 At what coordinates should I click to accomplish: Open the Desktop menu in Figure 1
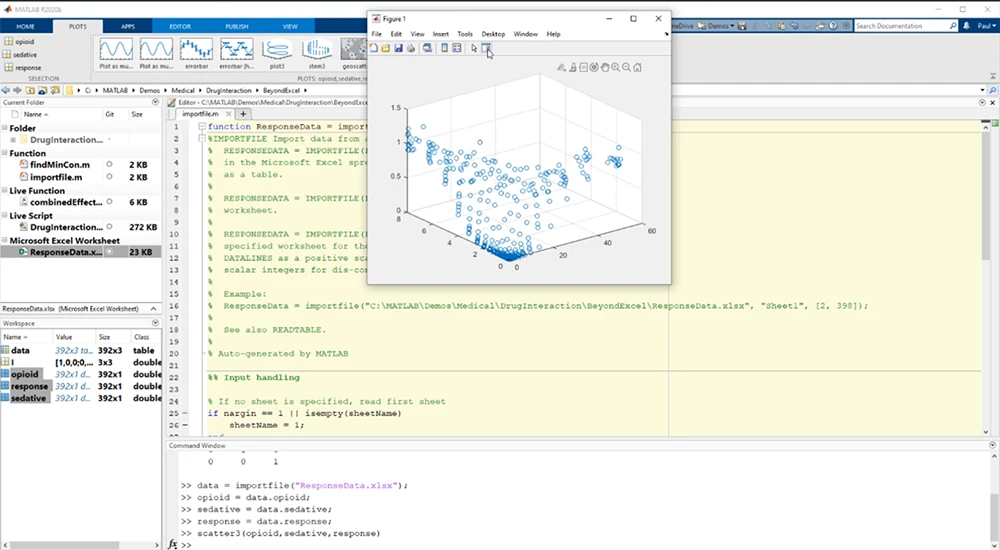[x=493, y=34]
